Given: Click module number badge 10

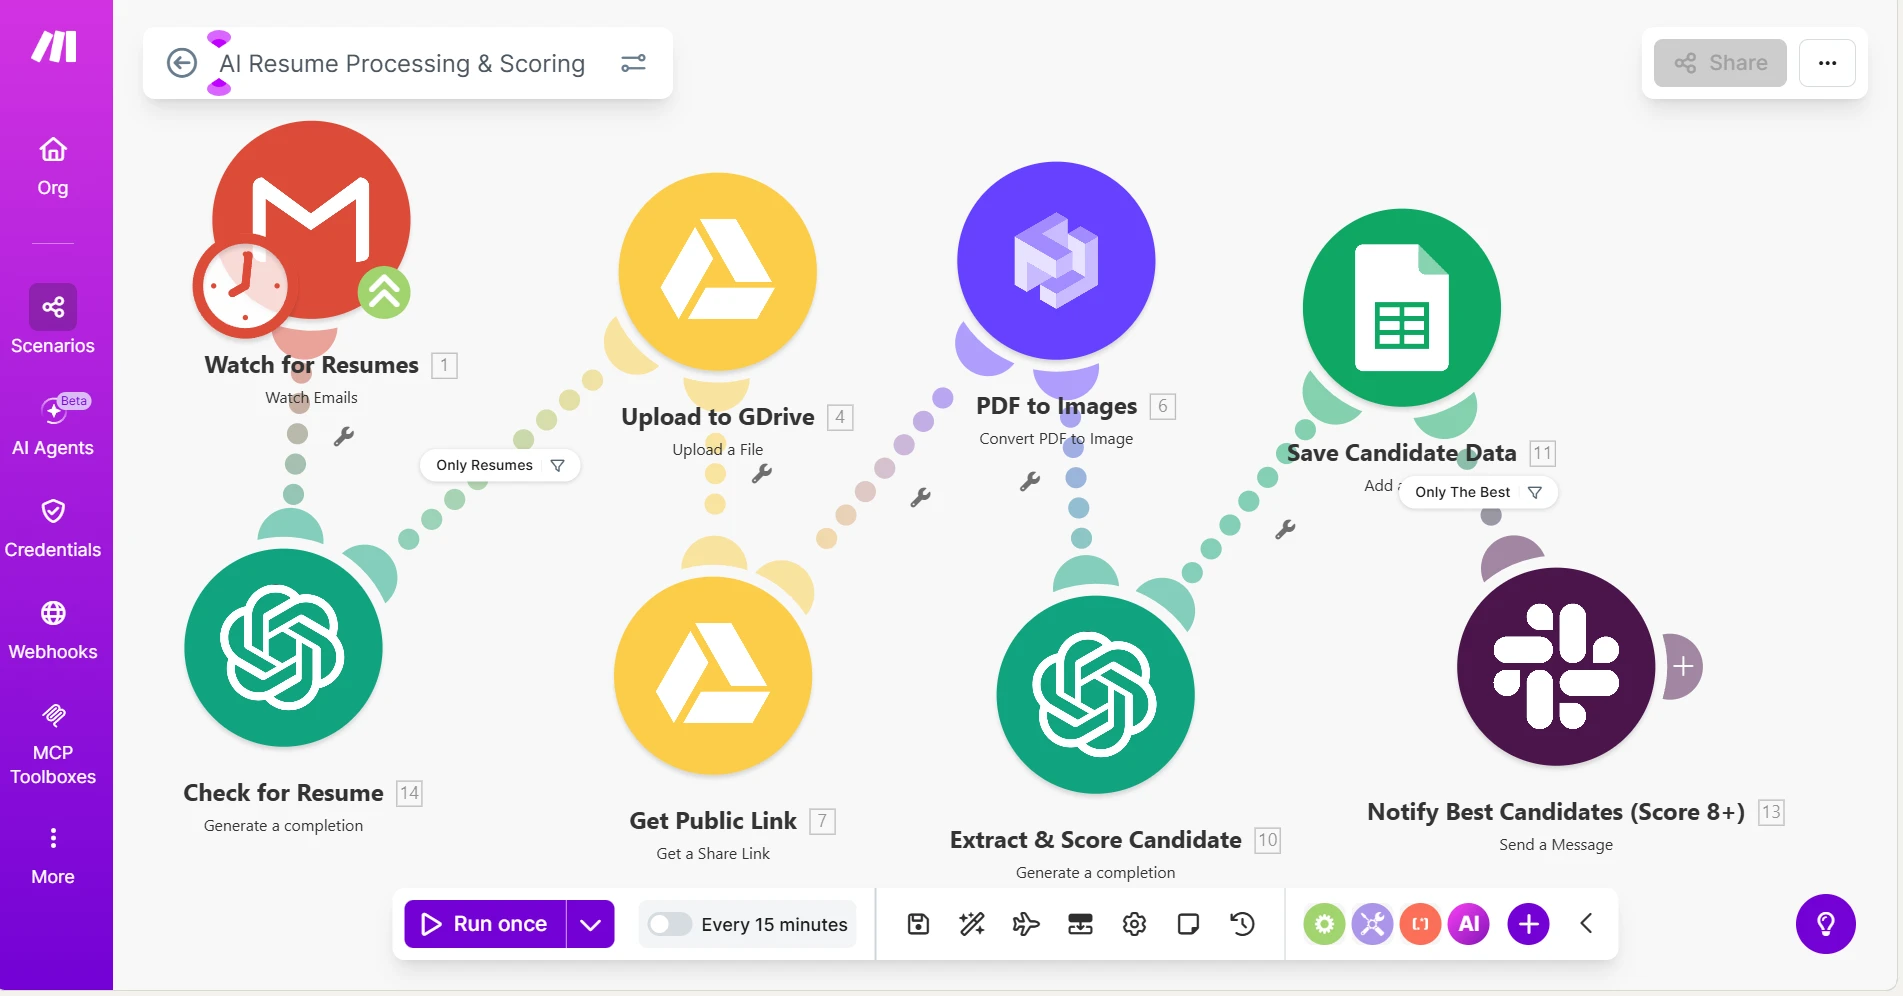Looking at the screenshot, I should [1267, 840].
